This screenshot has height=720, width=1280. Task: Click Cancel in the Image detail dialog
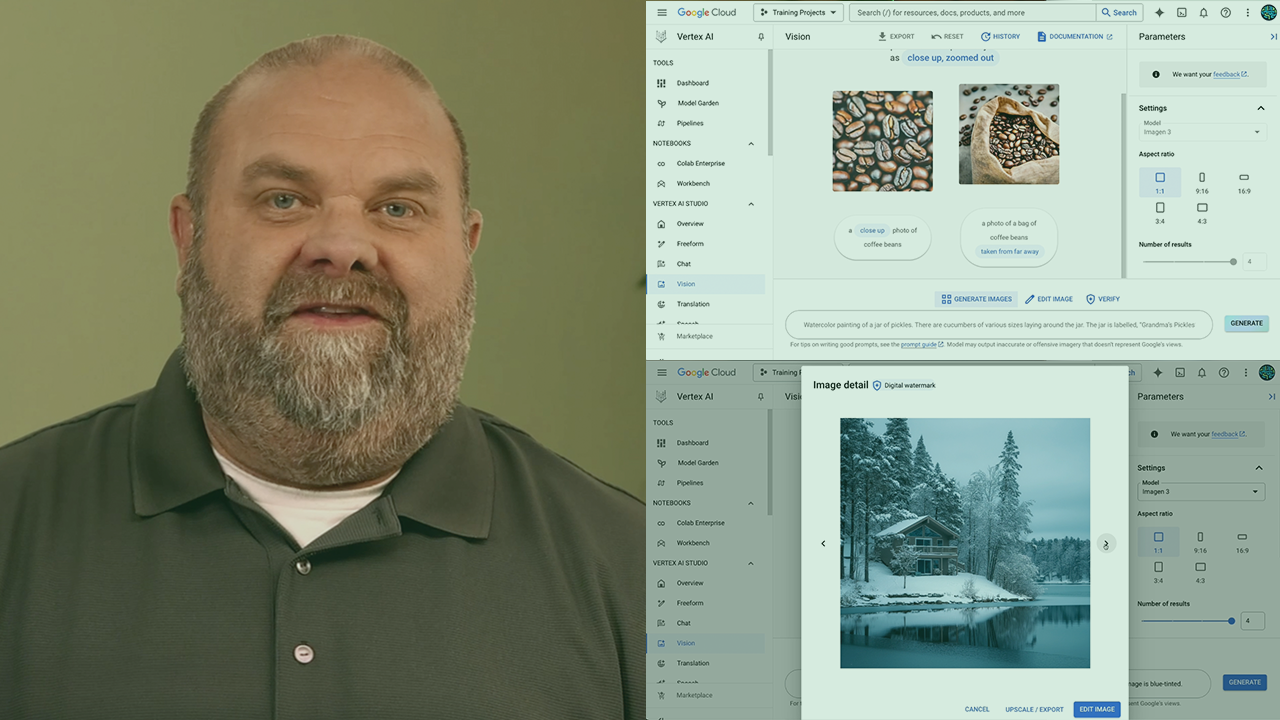click(977, 709)
